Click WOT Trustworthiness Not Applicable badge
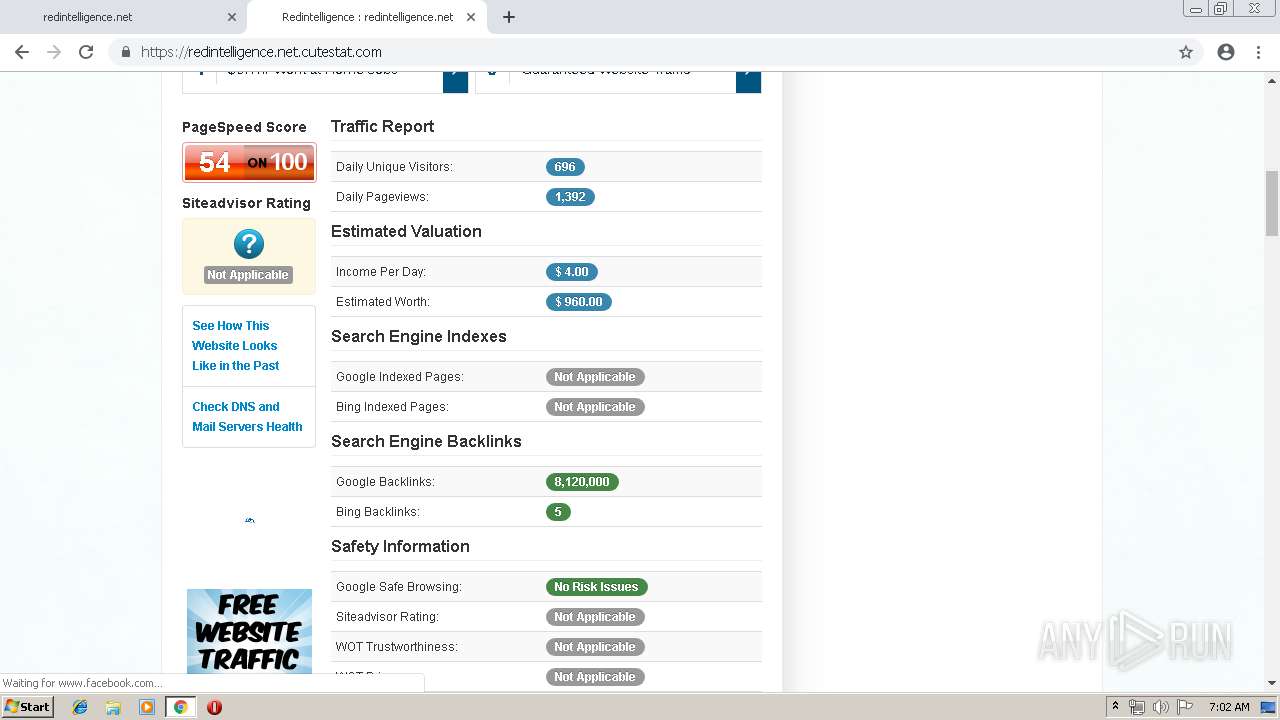This screenshot has height=720, width=1280. (595, 647)
